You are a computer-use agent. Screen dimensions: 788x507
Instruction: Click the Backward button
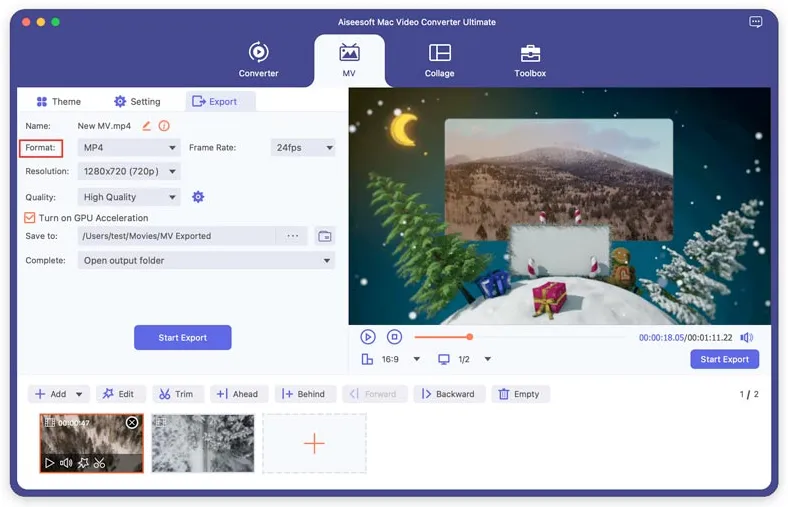(448, 394)
